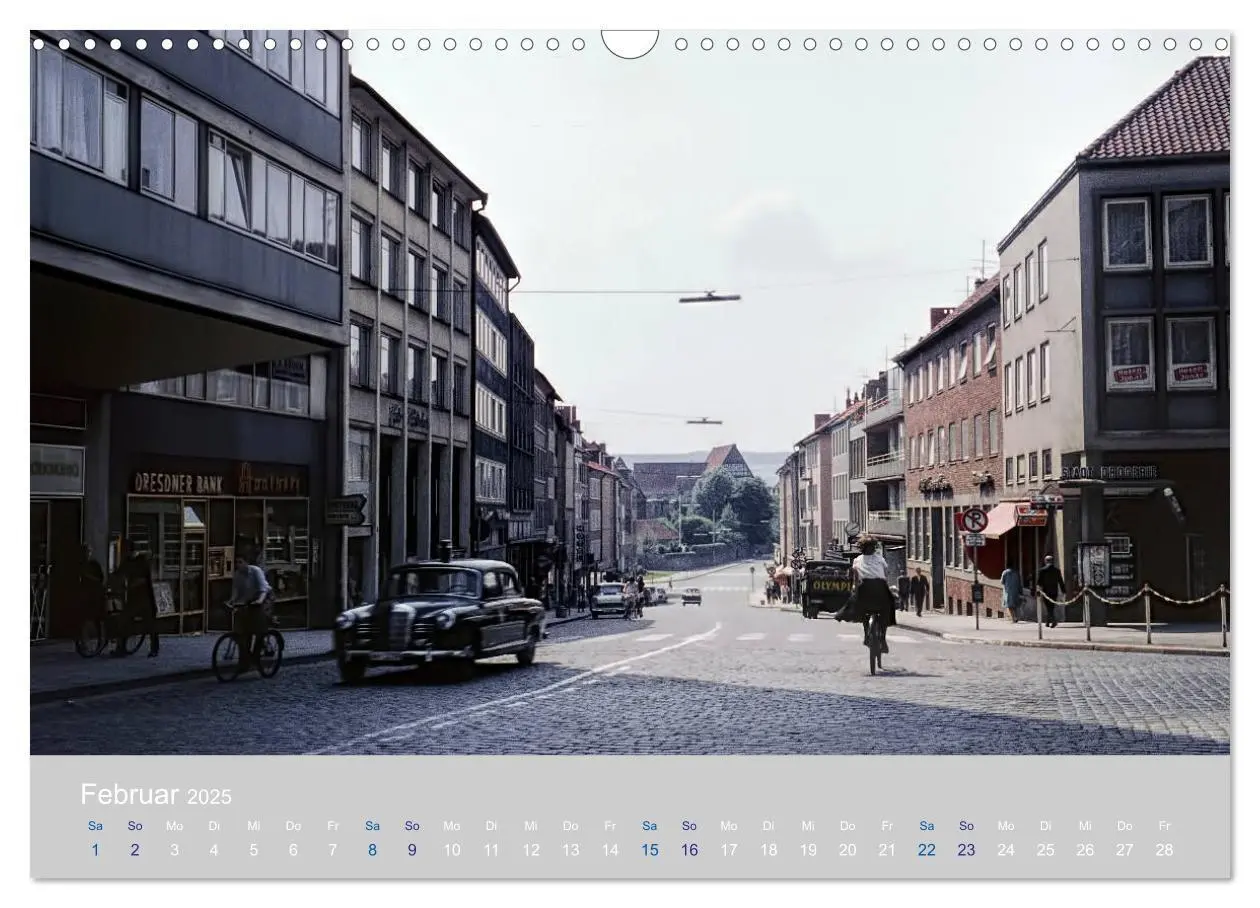1260x908 pixels.
Task: Click the 'Februar' month heading
Action: 129,794
